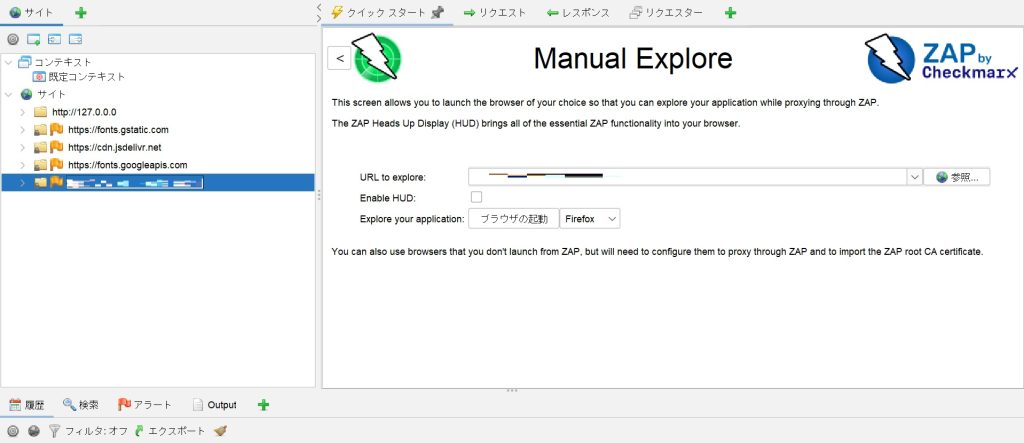Viewport: 1024px width, 443px height.
Task: Click the scope target icon in history toolbar
Action: (12, 431)
